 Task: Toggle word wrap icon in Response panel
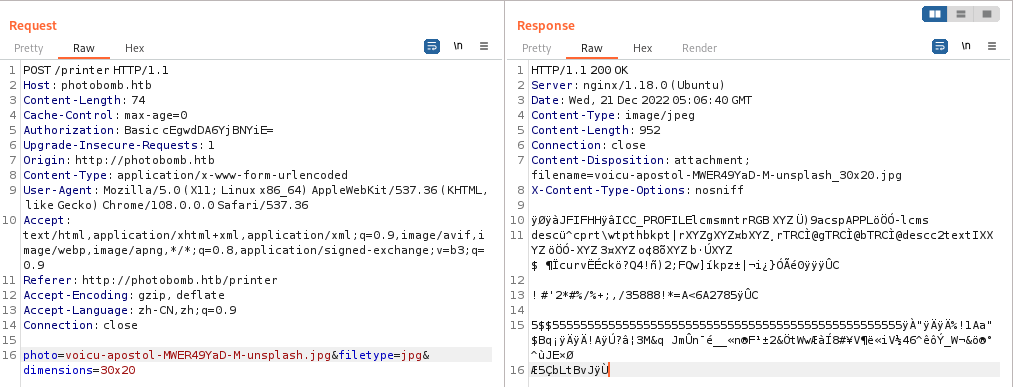click(x=940, y=46)
